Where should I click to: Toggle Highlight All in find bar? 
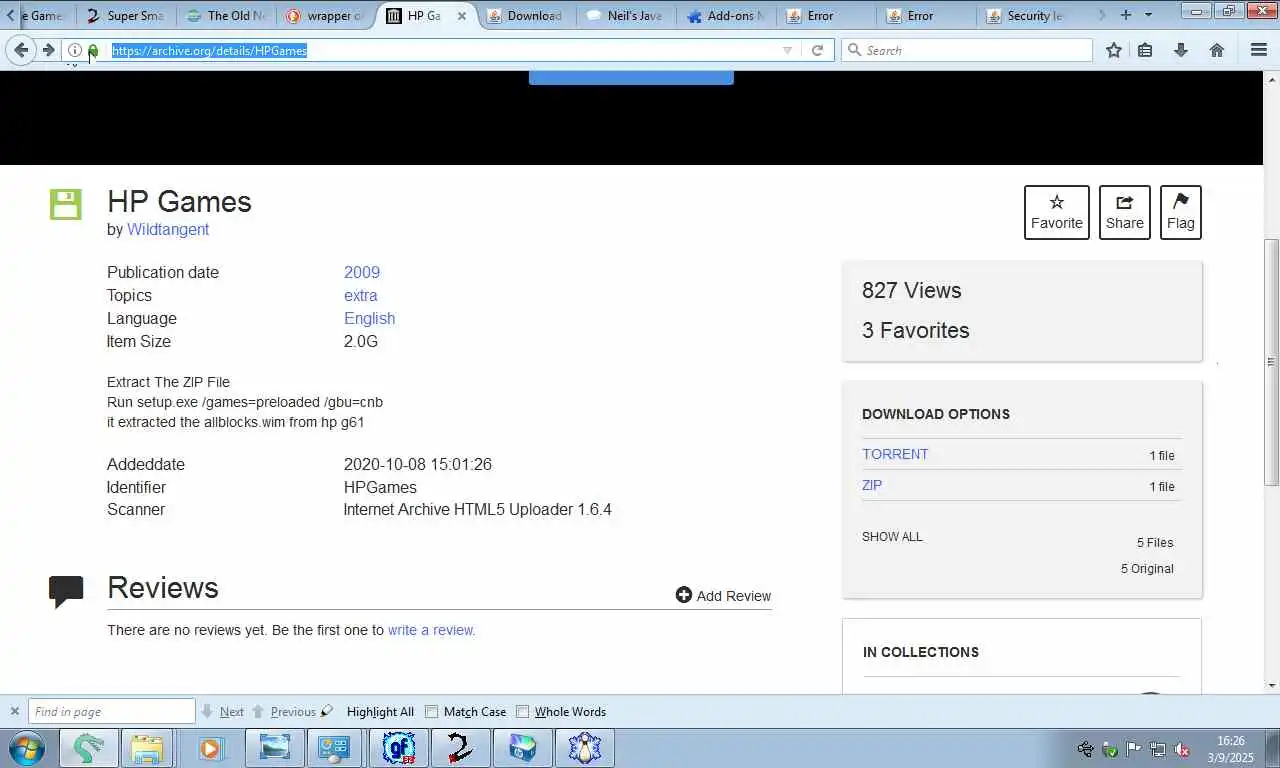(380, 712)
